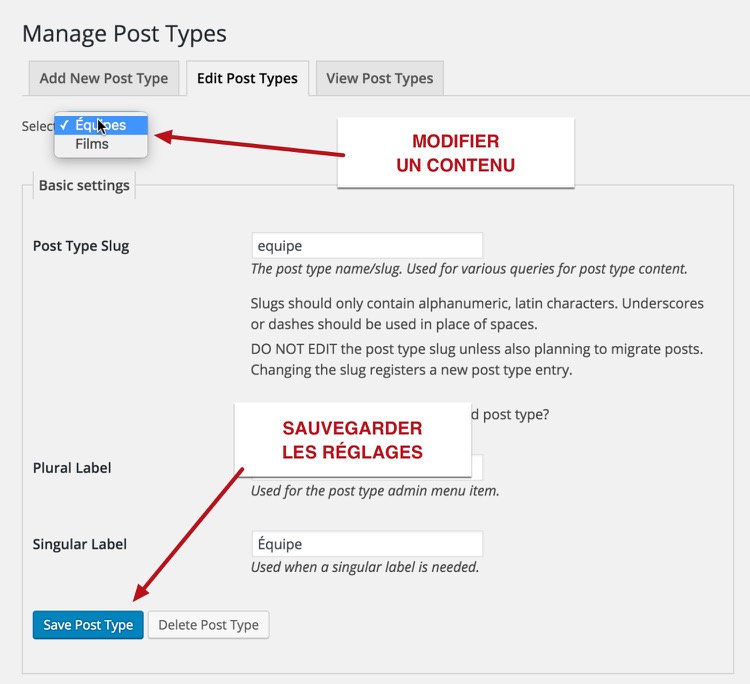Choose Films from the dropdown list

coord(101,144)
